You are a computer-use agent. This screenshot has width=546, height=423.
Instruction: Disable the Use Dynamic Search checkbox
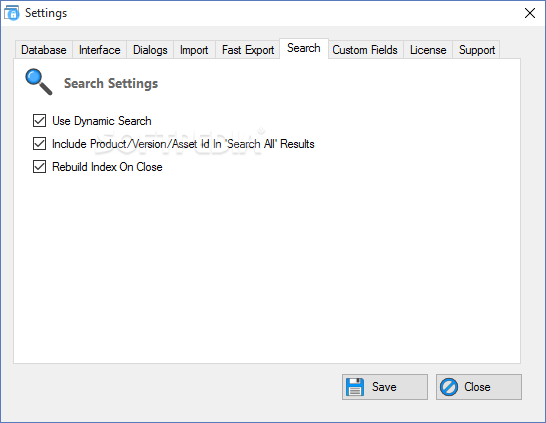coord(39,121)
